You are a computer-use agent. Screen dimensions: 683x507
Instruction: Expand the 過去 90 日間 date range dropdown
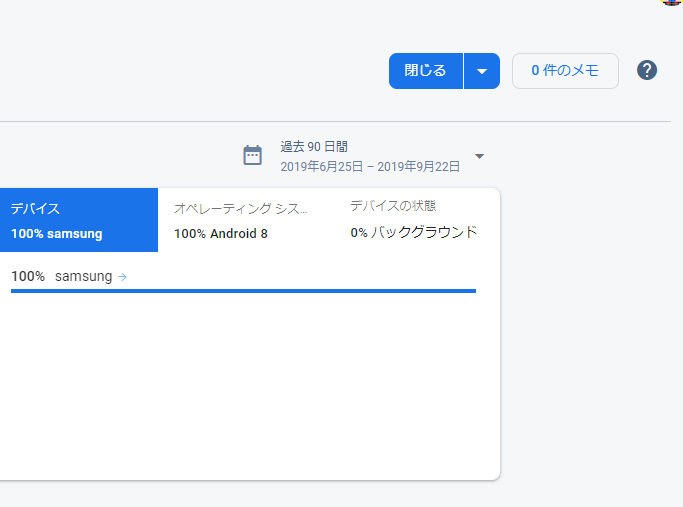479,156
